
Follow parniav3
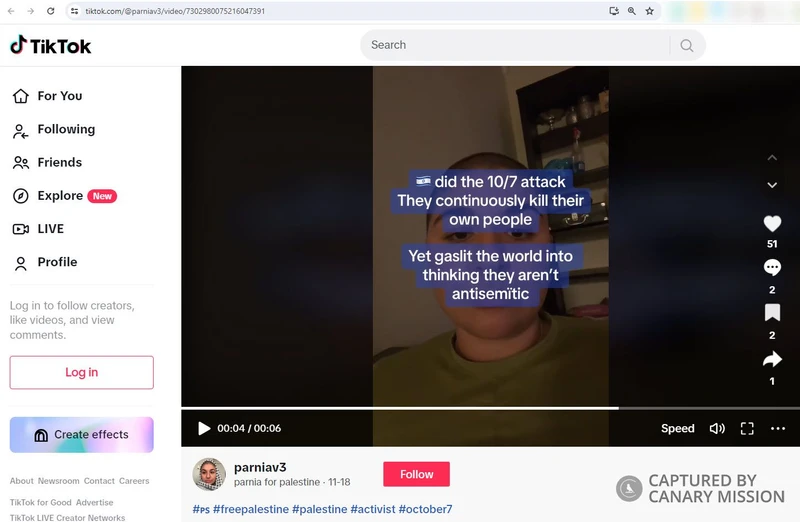(416, 474)
